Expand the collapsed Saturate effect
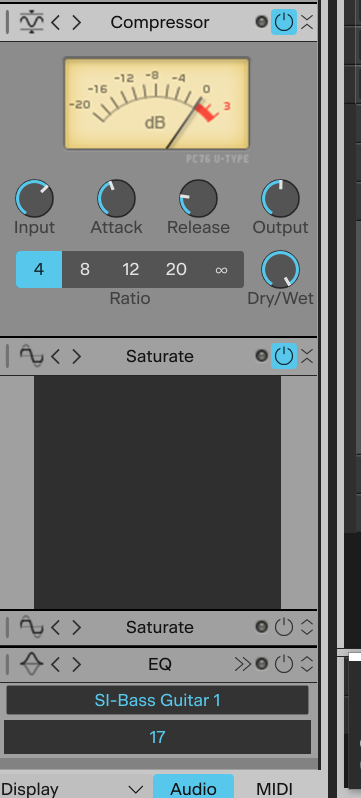The image size is (361, 798). click(x=307, y=627)
